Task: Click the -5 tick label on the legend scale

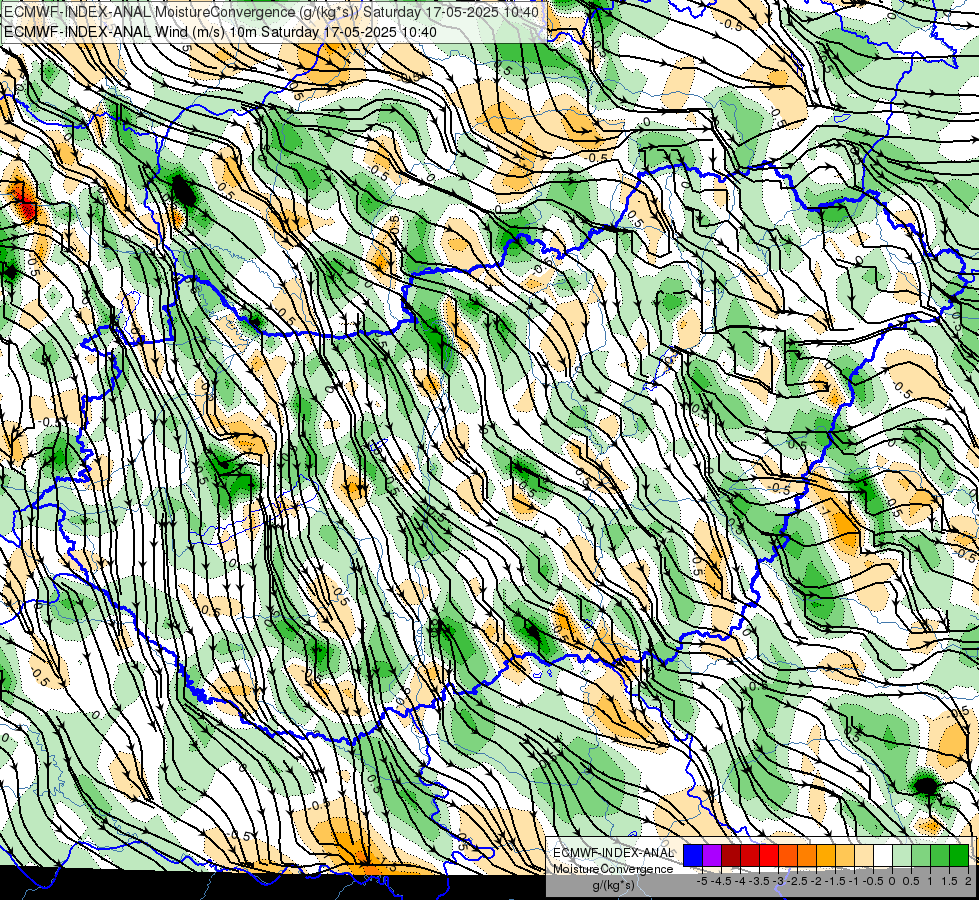Action: click(702, 881)
